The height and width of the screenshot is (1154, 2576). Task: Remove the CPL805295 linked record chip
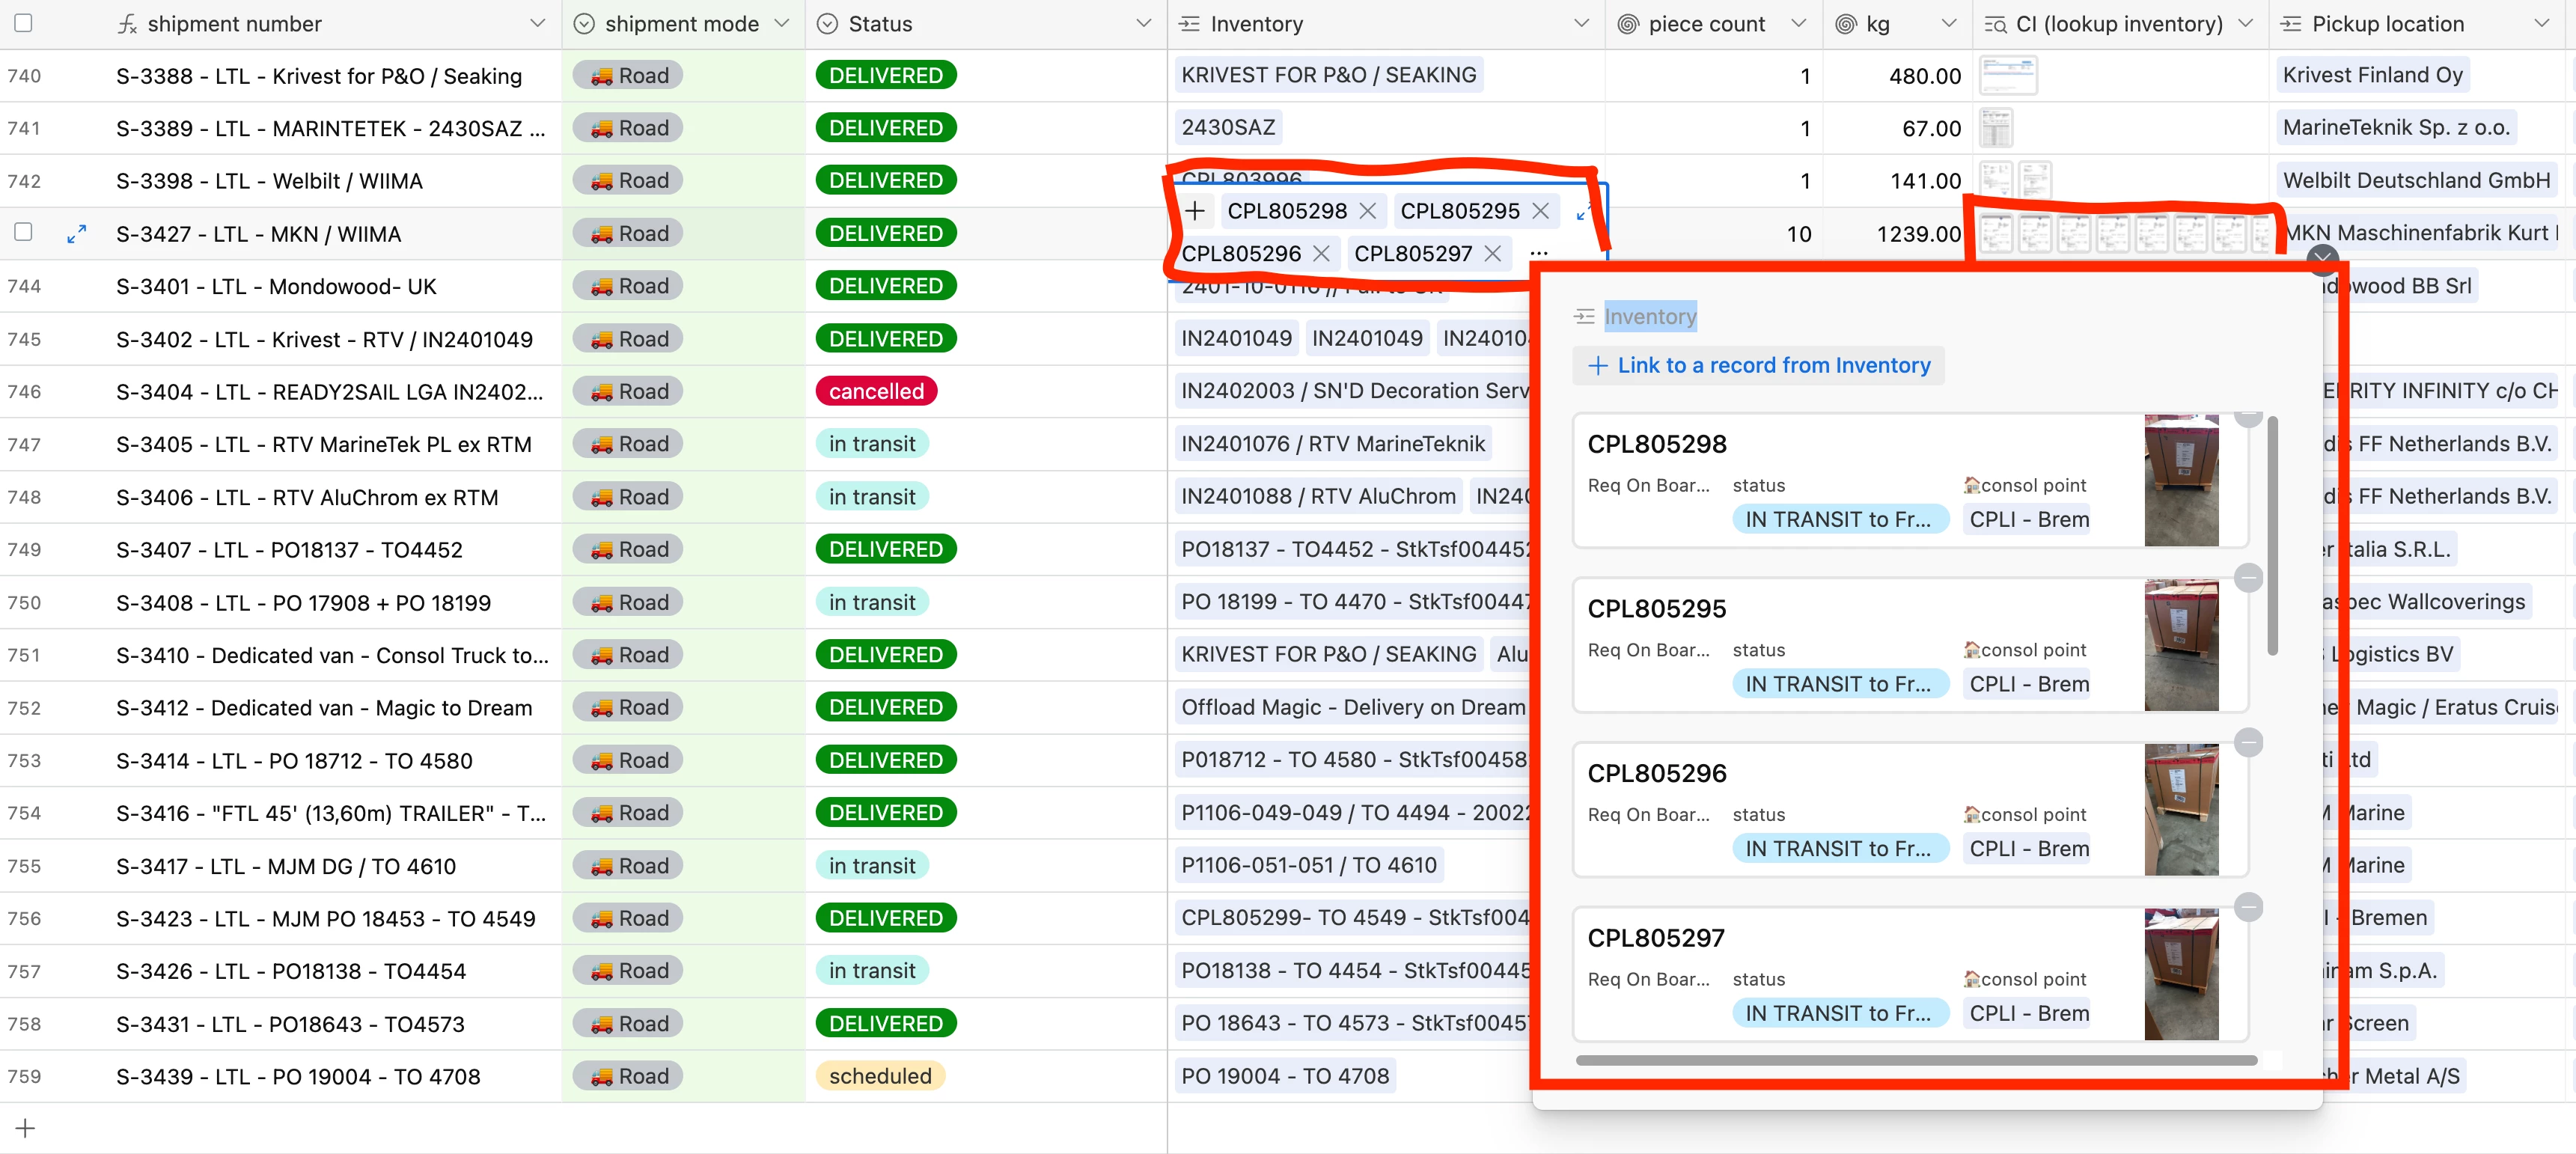coord(1540,211)
